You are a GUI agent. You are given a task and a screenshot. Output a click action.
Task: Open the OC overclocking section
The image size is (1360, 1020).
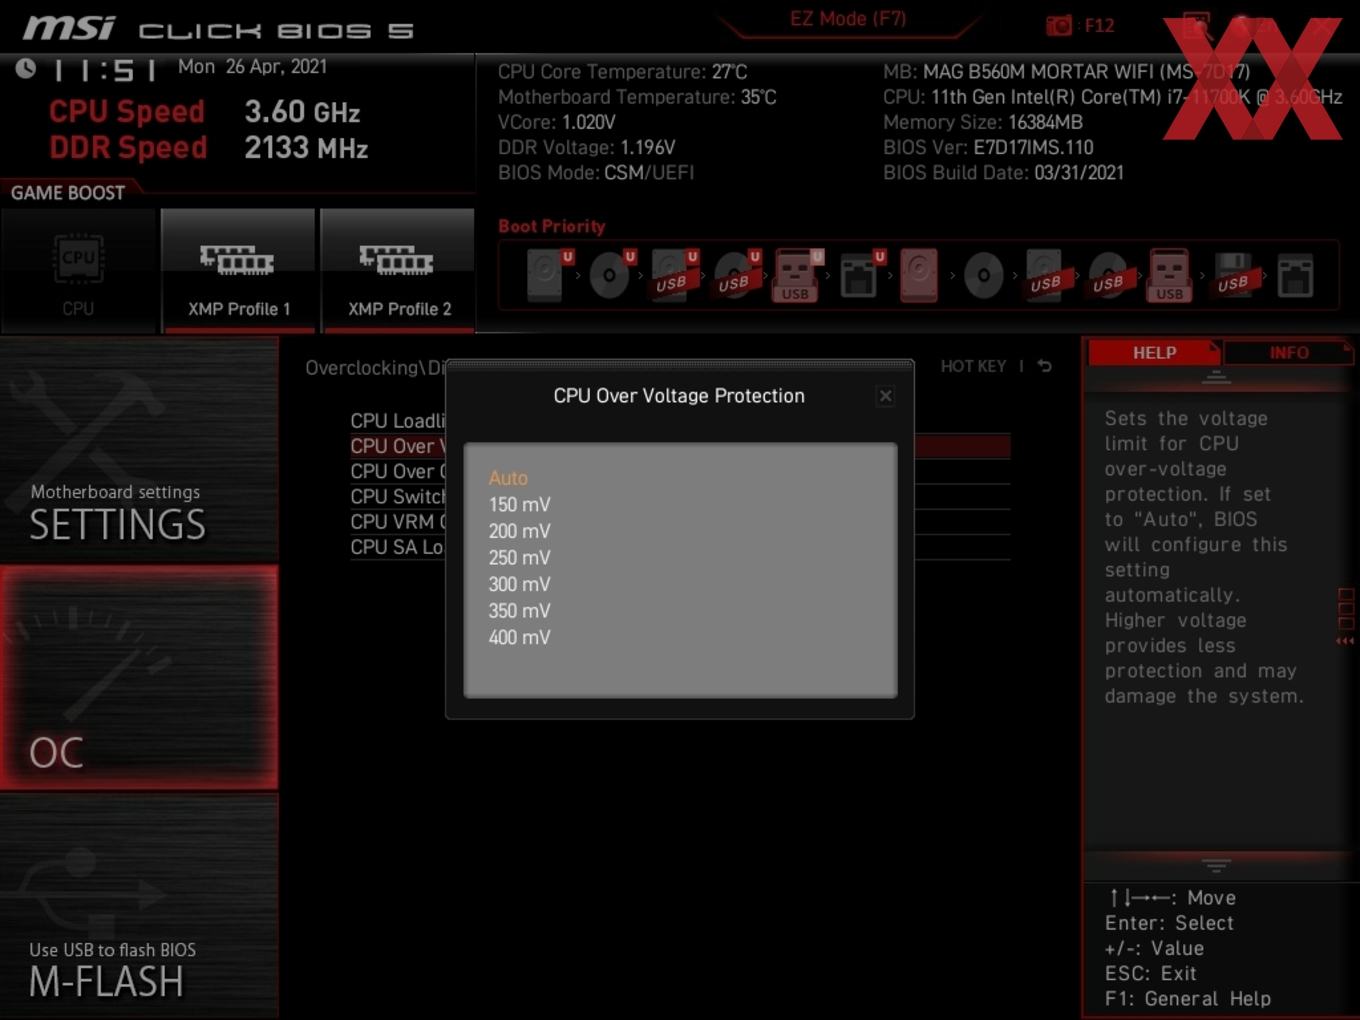139,678
